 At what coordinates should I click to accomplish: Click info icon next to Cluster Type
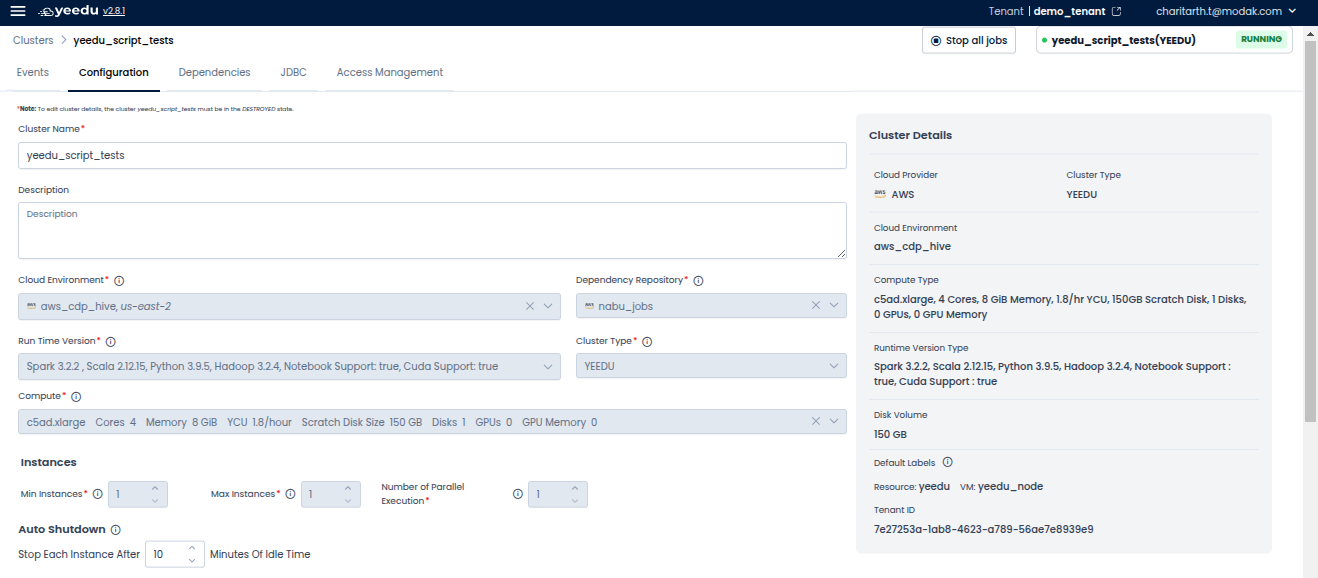pyautogui.click(x=647, y=342)
